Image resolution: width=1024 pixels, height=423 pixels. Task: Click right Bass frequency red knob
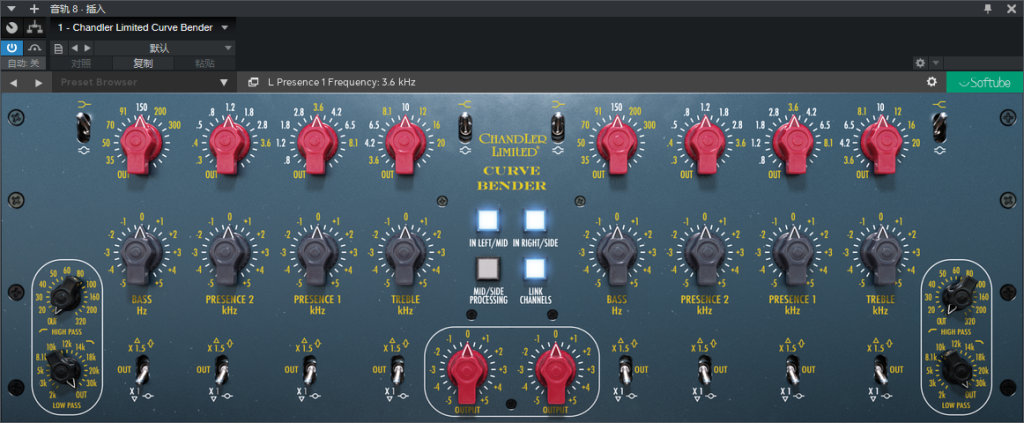[x=616, y=144]
